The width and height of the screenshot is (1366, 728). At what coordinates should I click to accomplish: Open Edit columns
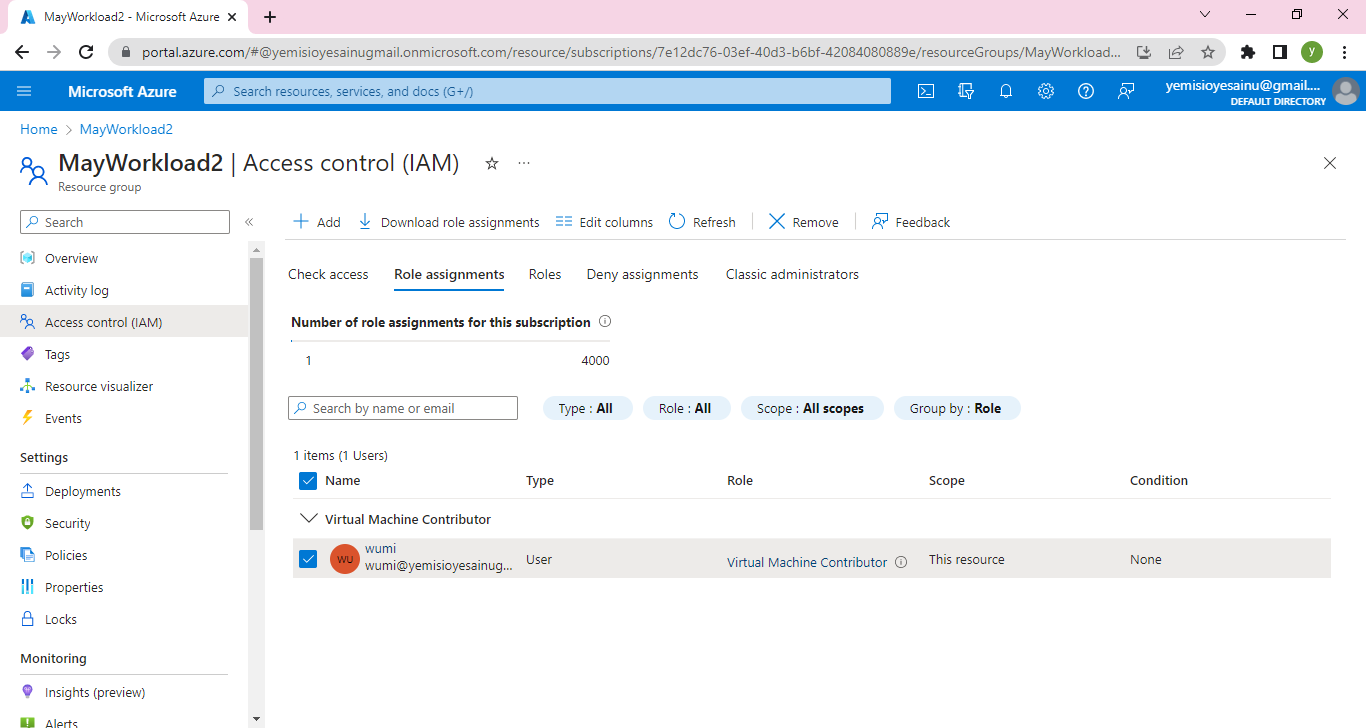pyautogui.click(x=604, y=222)
